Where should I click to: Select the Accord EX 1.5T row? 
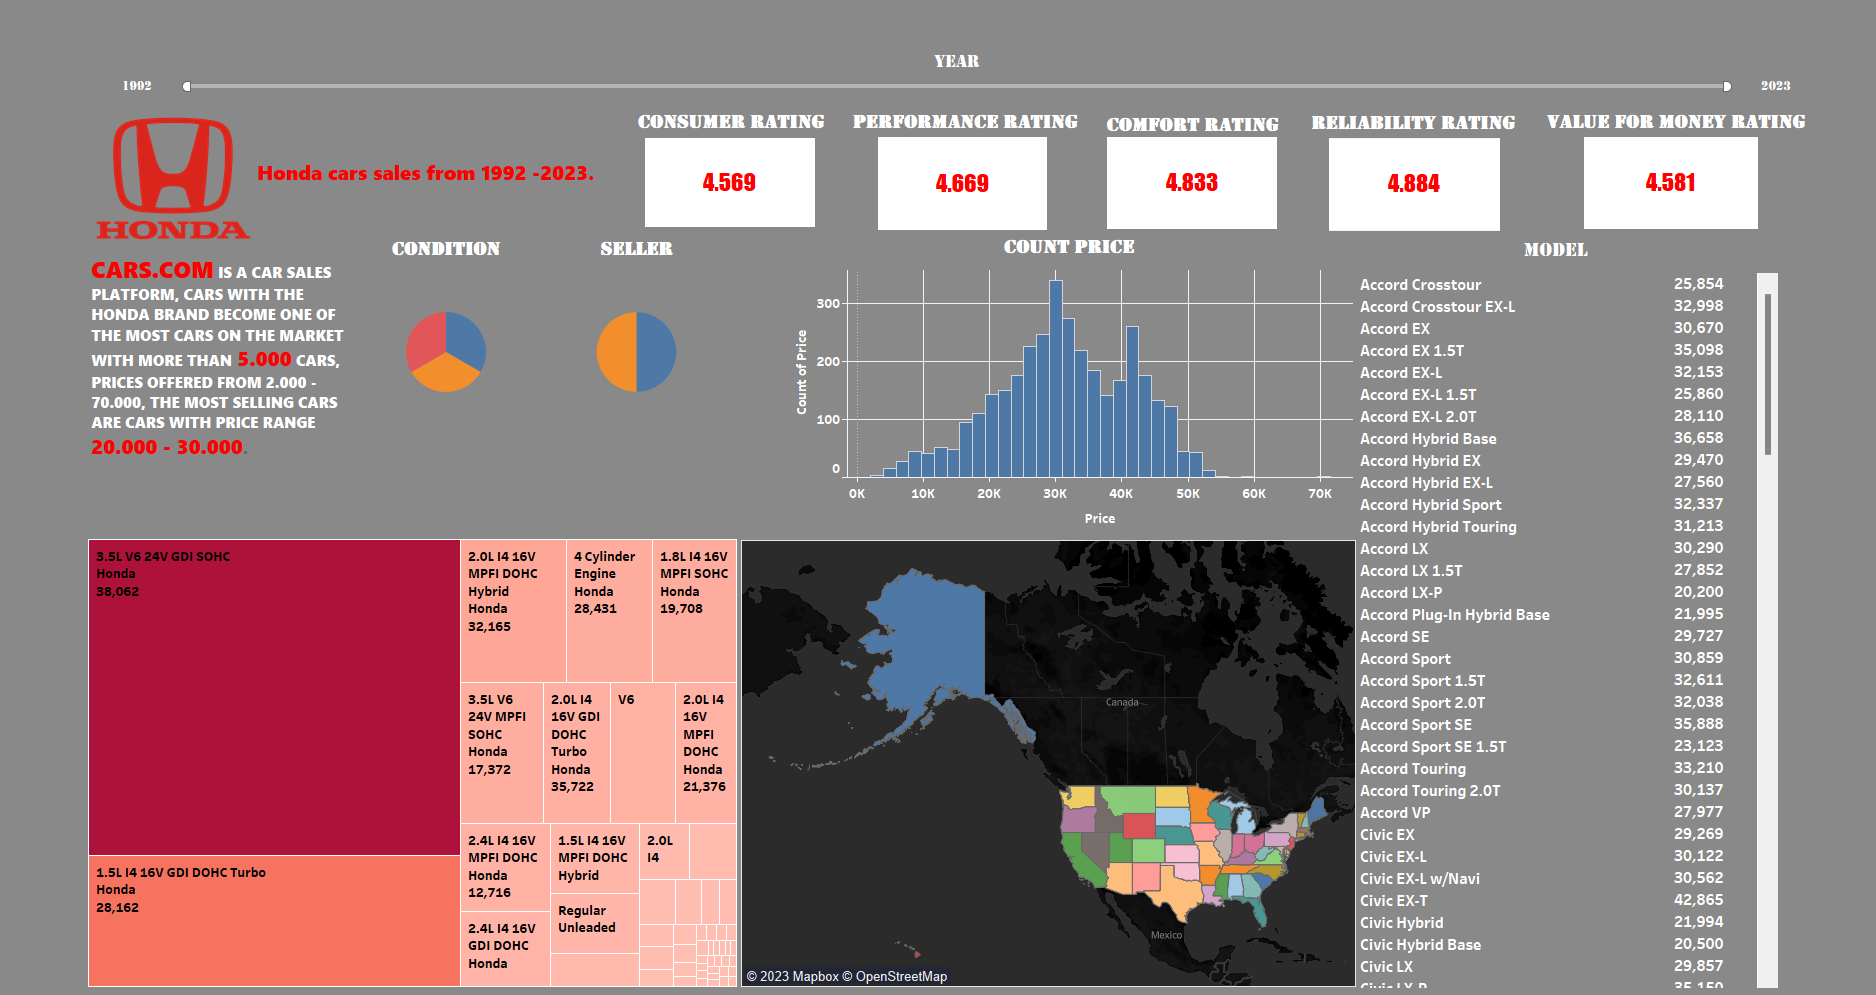tap(1541, 351)
